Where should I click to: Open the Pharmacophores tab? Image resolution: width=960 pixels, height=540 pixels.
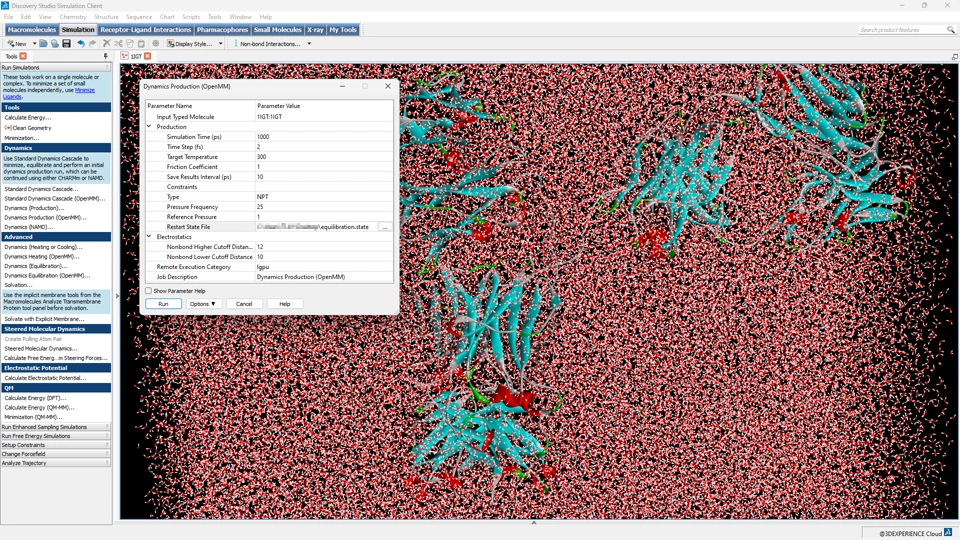pyautogui.click(x=222, y=29)
